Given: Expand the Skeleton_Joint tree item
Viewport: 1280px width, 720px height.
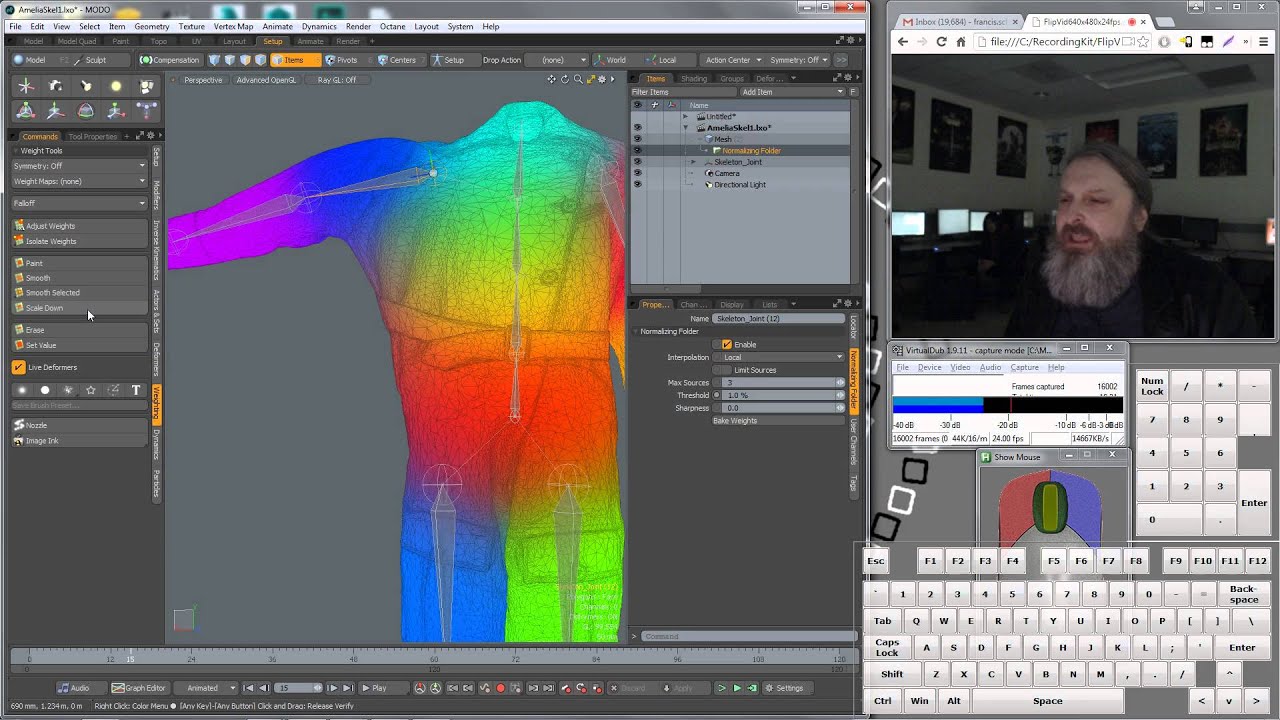Looking at the screenshot, I should point(693,162).
